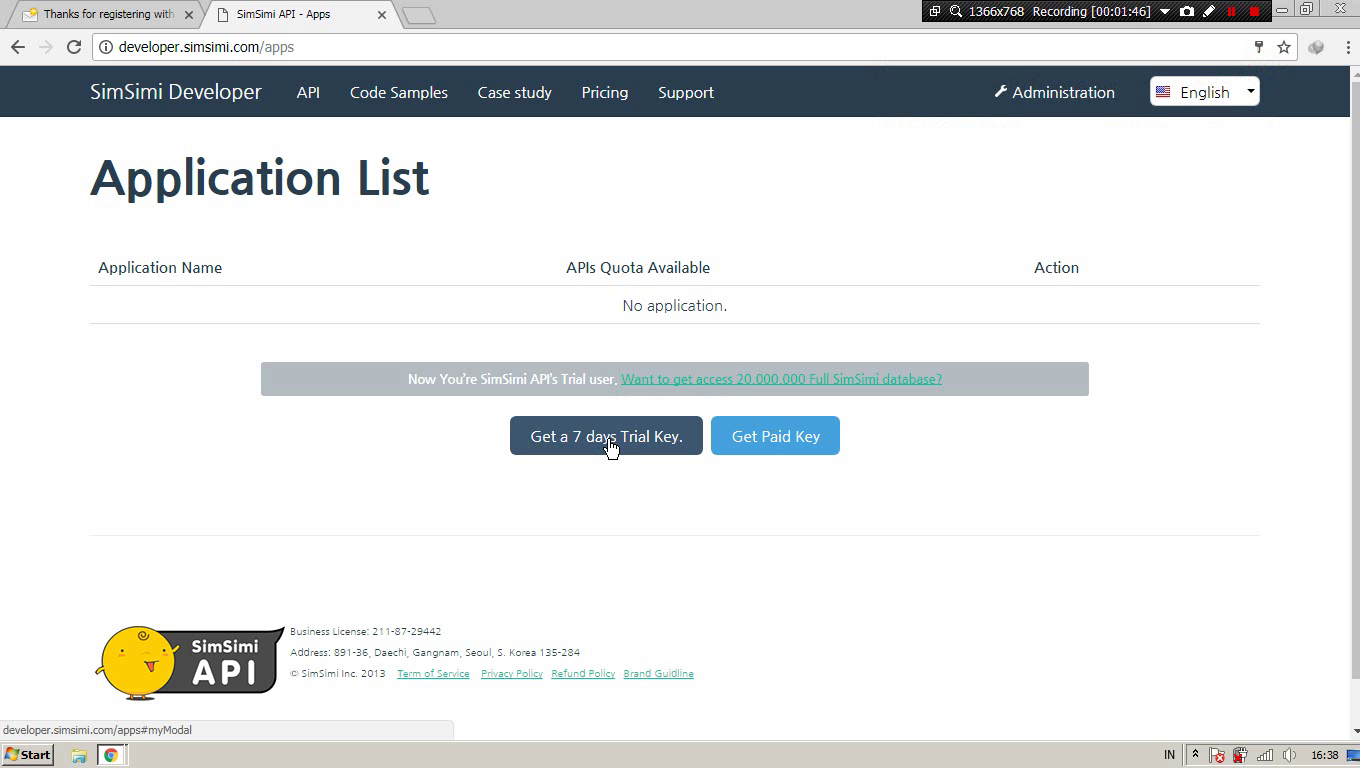Switch to the Thanks for registering tab
The height and width of the screenshot is (768, 1360).
tap(106, 14)
